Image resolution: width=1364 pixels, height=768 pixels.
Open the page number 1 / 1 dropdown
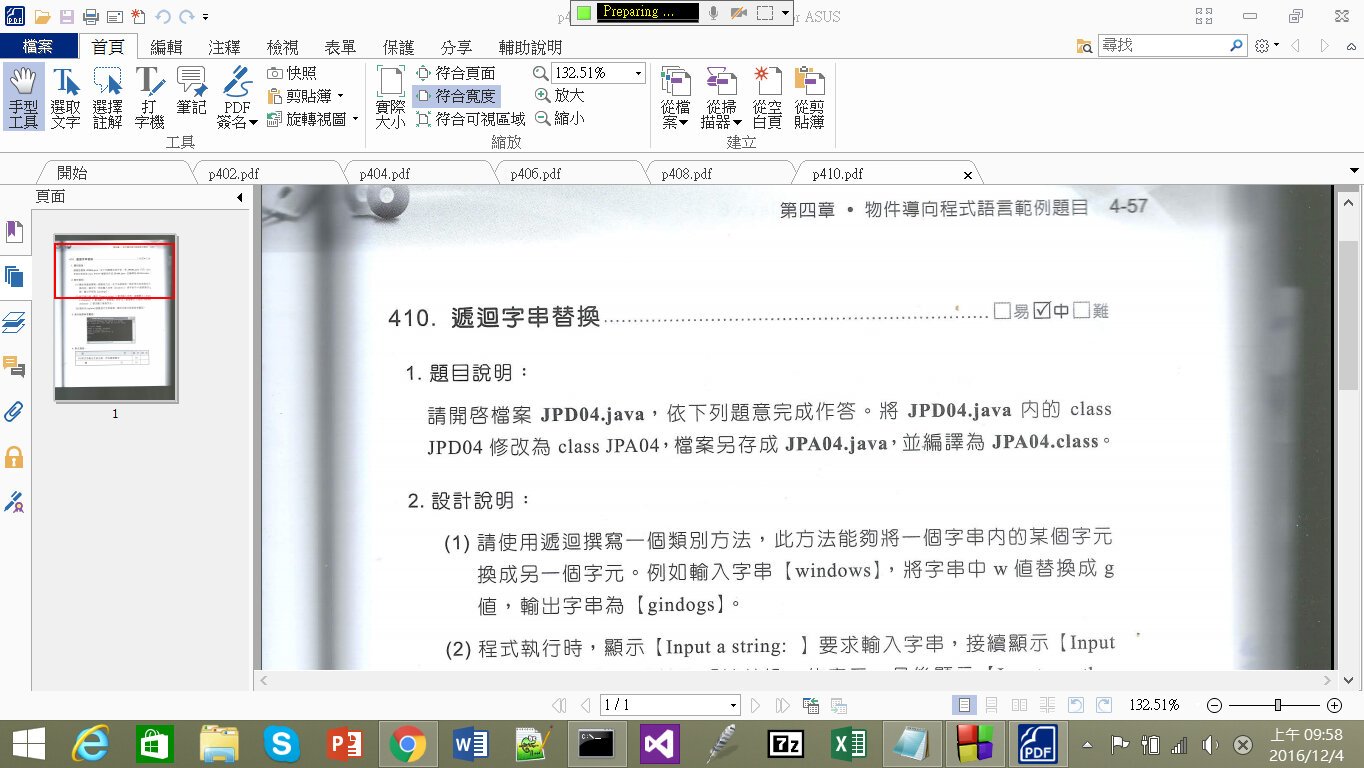tap(734, 705)
